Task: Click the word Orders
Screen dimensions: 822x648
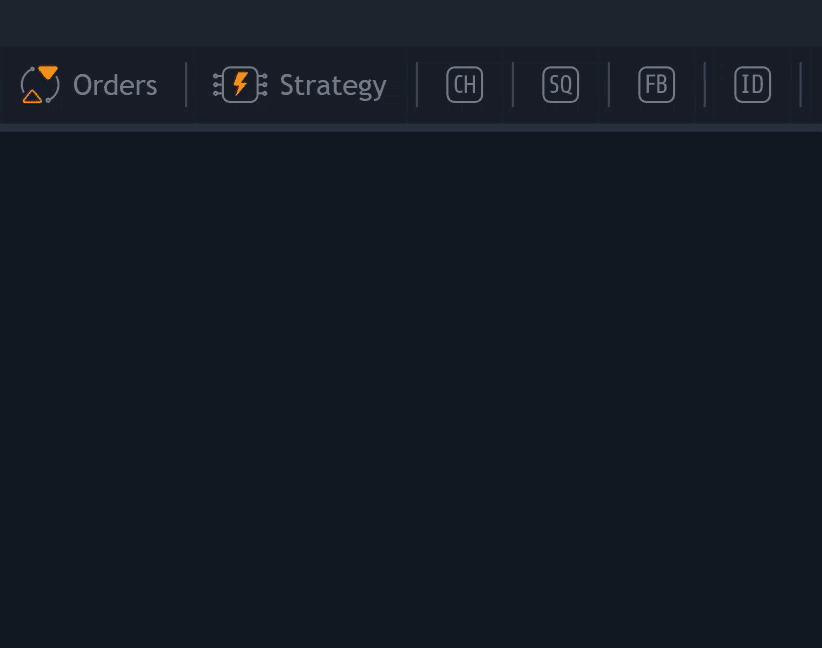Action: pyautogui.click(x=115, y=85)
